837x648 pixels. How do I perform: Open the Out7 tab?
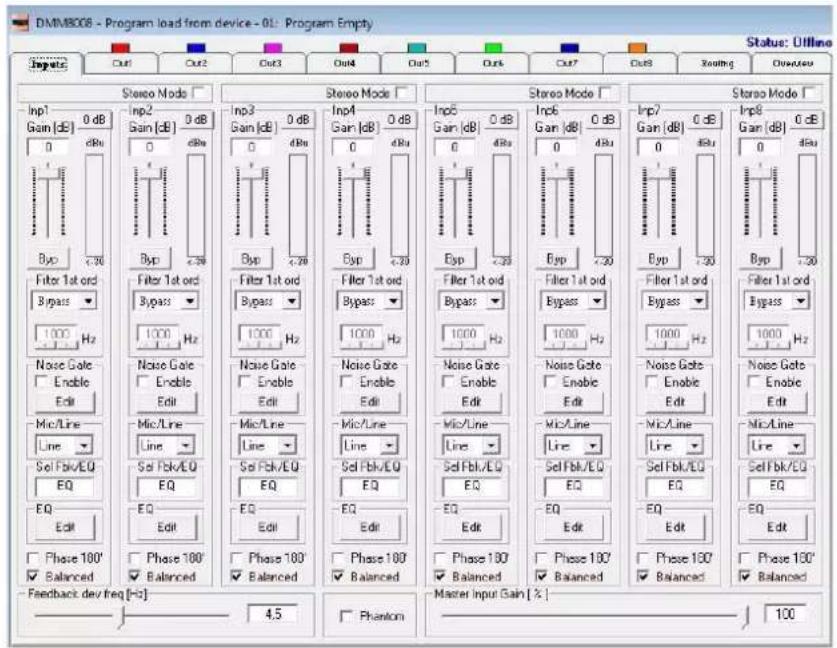pos(566,64)
